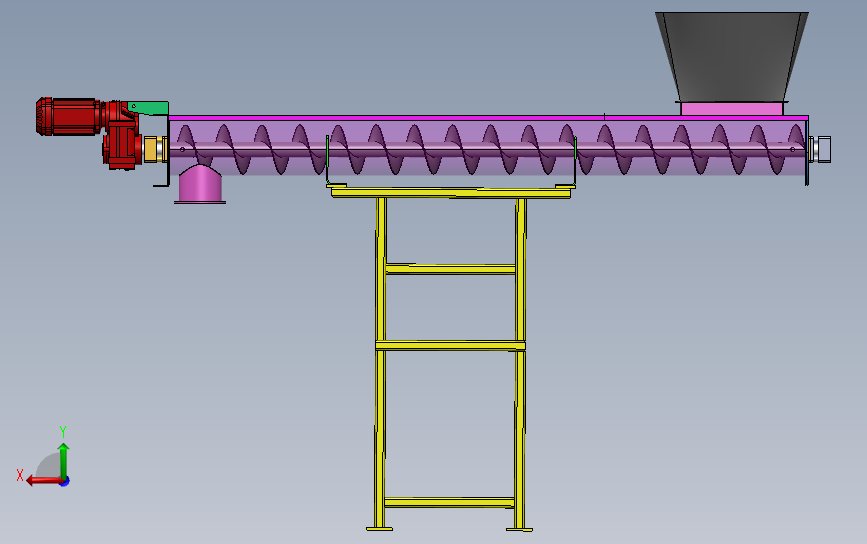867x544 pixels.
Task: Click the "X" axis label
Action: (x=20, y=475)
